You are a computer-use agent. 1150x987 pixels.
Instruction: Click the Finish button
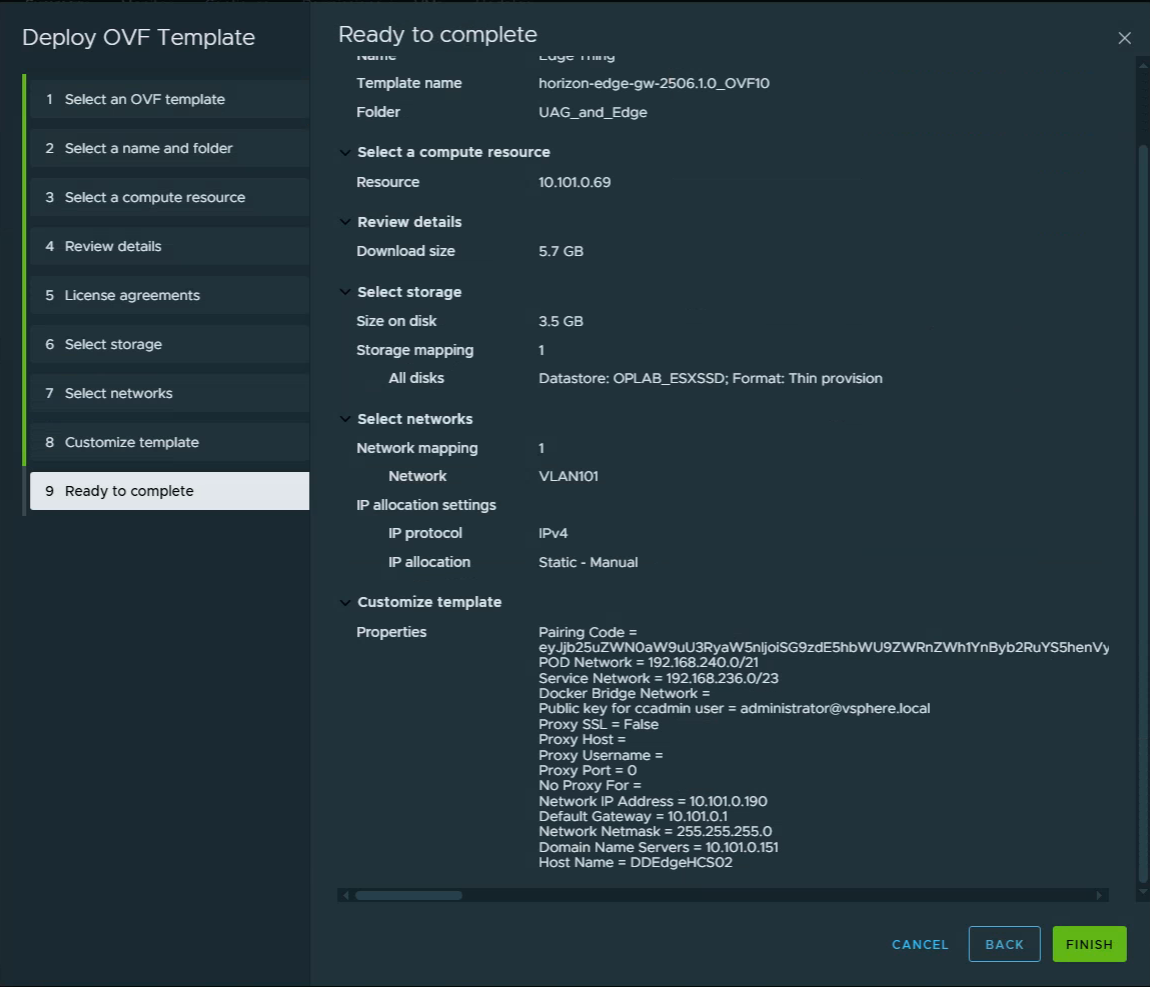(x=1089, y=944)
